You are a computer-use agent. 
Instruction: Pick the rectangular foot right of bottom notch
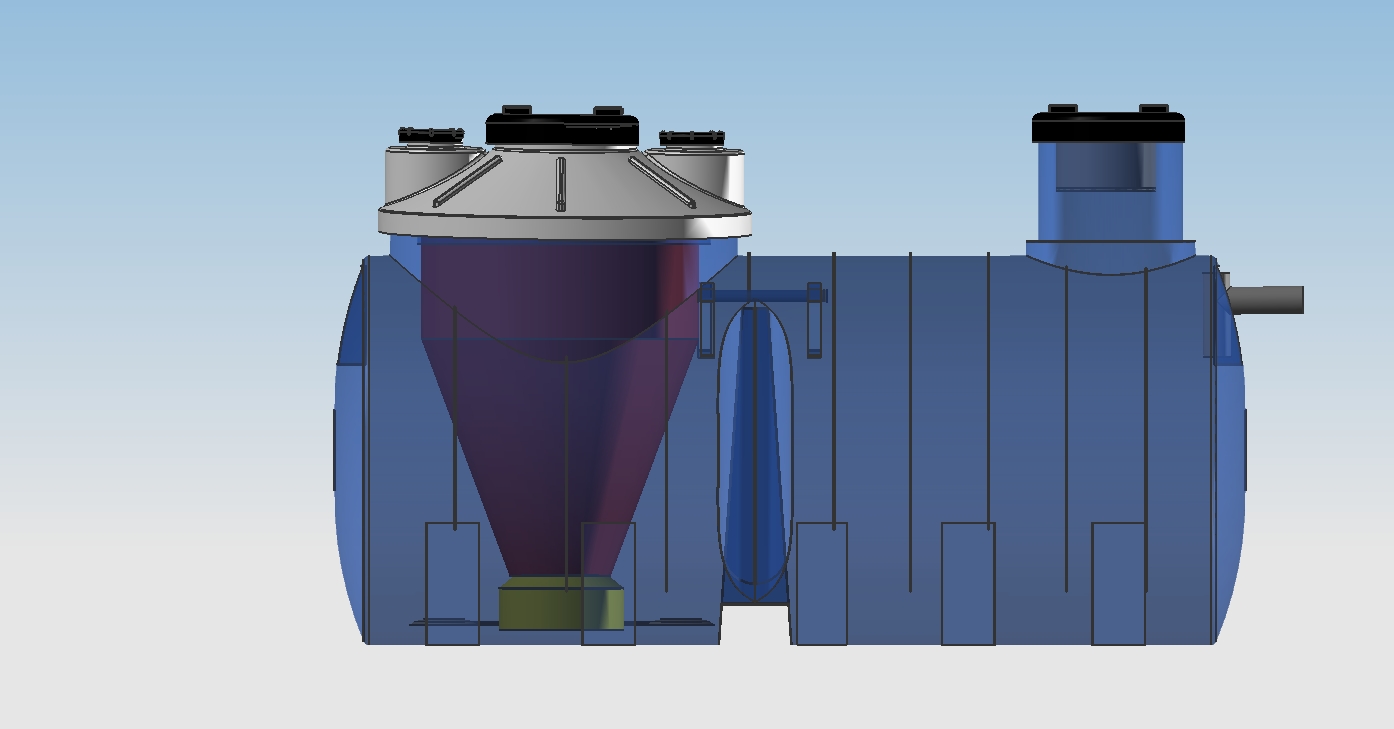coord(821,584)
